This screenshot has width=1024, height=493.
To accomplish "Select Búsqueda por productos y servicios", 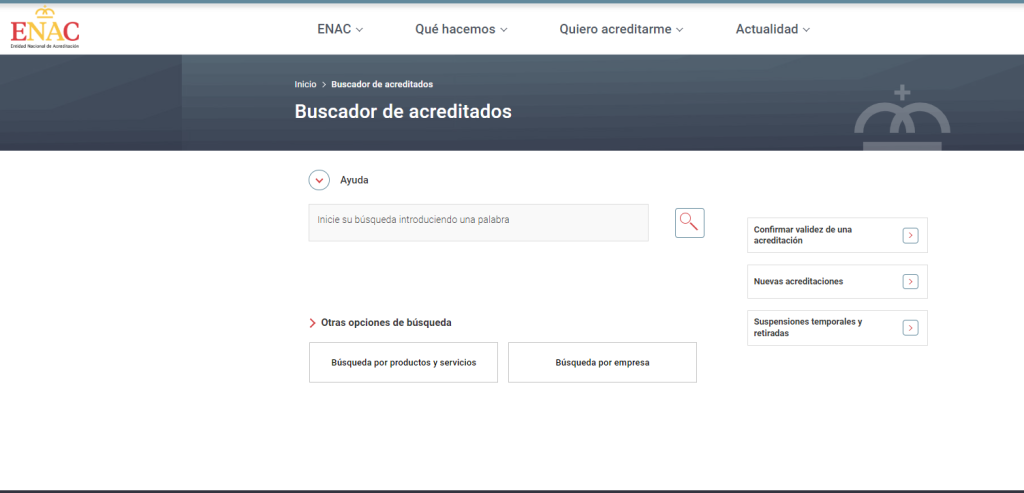I will click(404, 362).
